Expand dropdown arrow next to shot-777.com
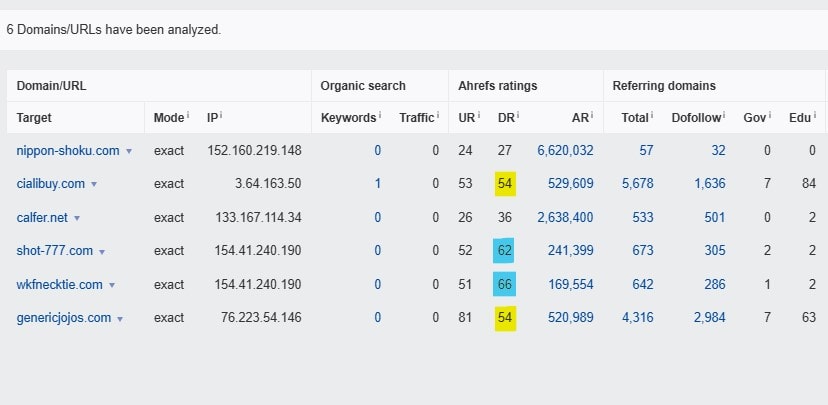This screenshot has width=828, height=405. pyautogui.click(x=102, y=252)
